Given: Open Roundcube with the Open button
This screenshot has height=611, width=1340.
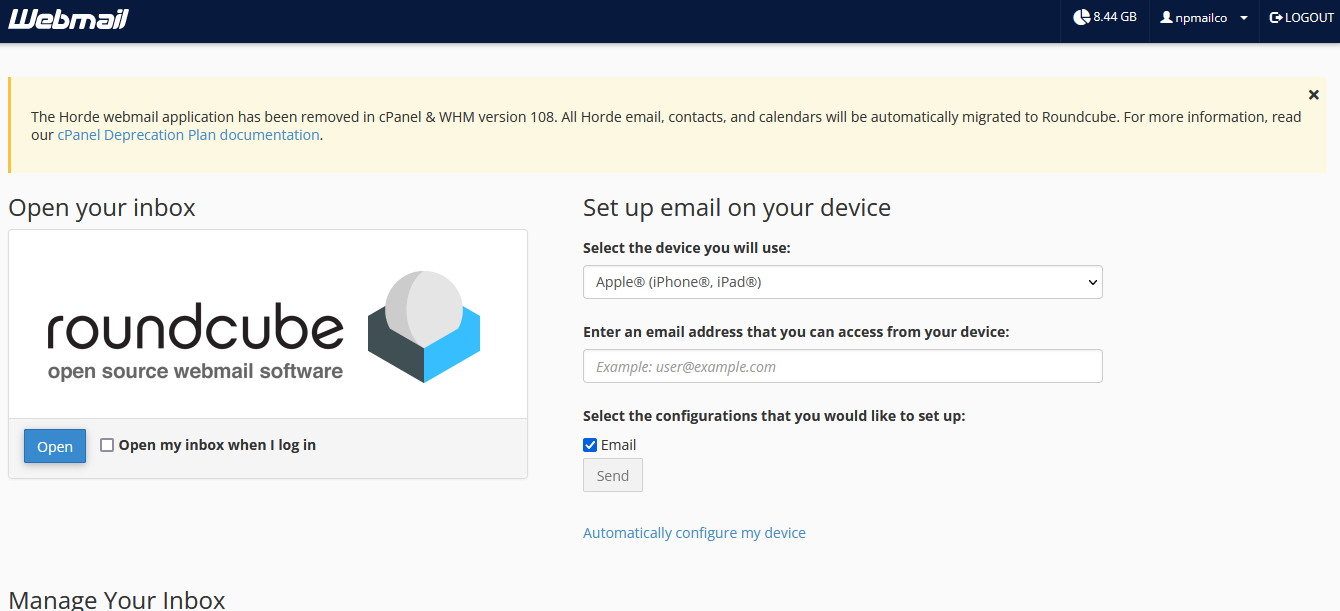Looking at the screenshot, I should click(55, 447).
